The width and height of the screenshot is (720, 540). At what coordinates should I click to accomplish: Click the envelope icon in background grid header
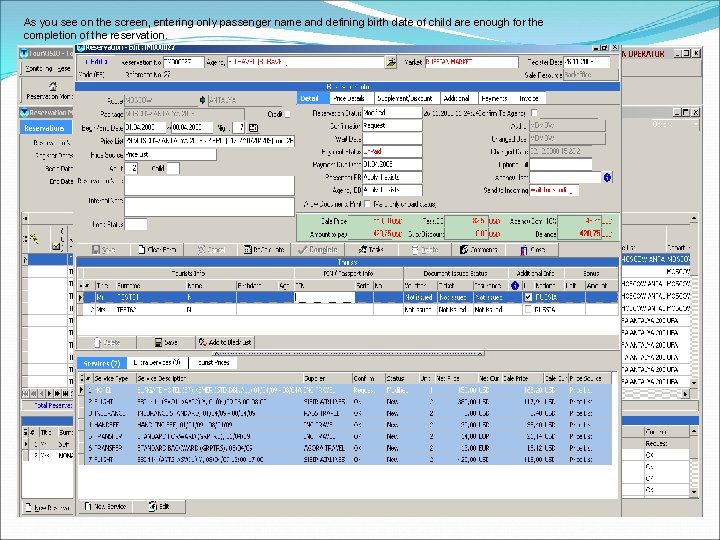56,247
